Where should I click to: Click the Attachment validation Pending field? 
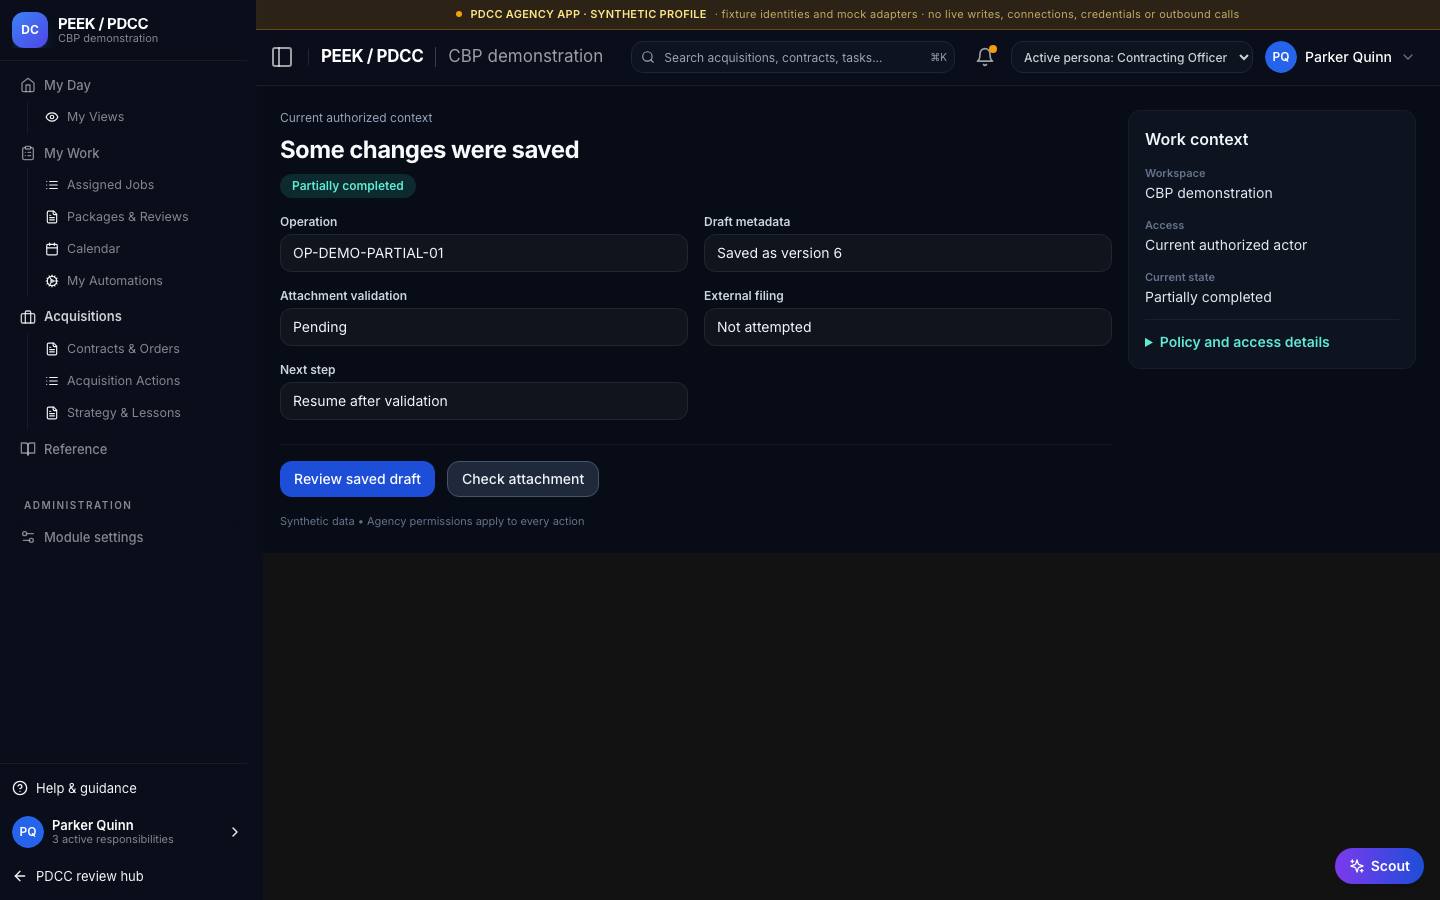(x=484, y=327)
